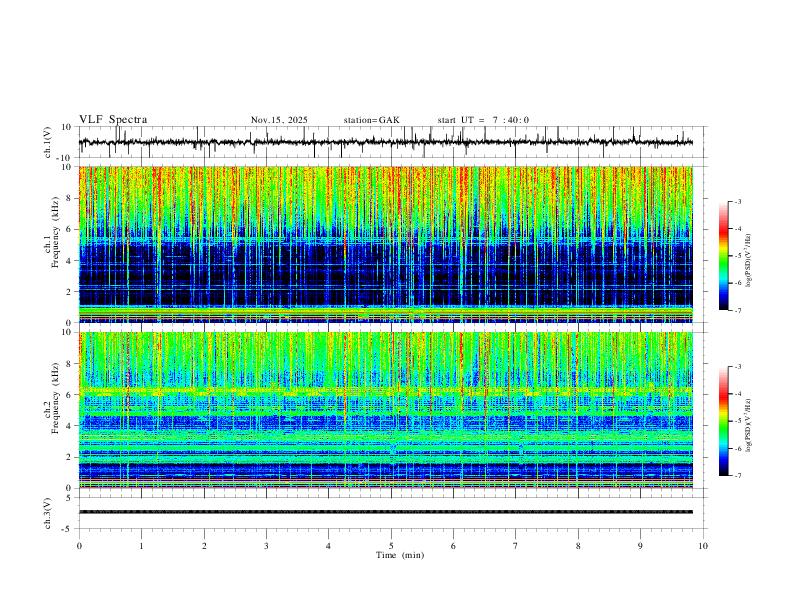Click time axis tick label "4"
This screenshot has height=612, width=792.
328,546
